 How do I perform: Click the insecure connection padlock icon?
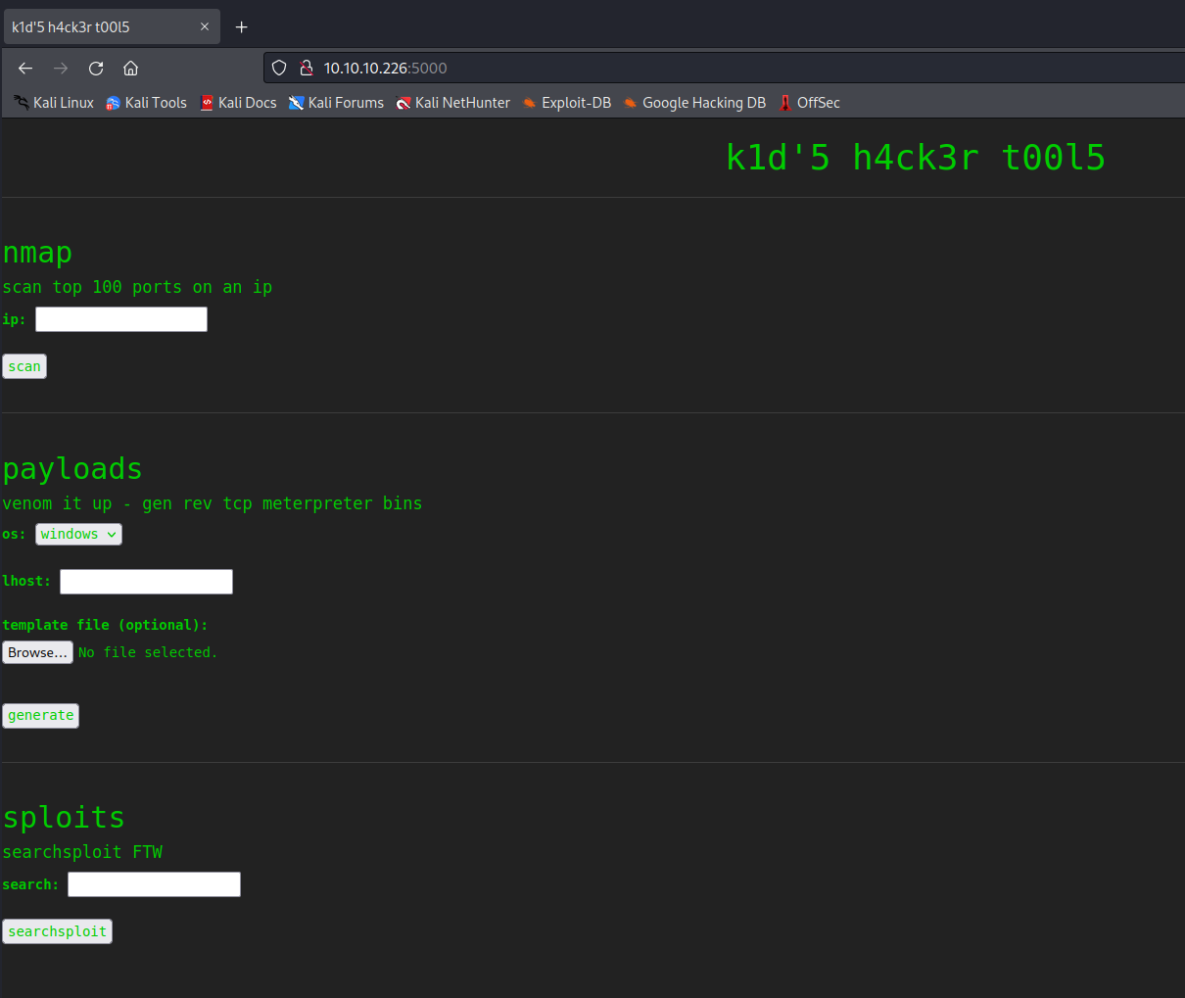point(306,68)
